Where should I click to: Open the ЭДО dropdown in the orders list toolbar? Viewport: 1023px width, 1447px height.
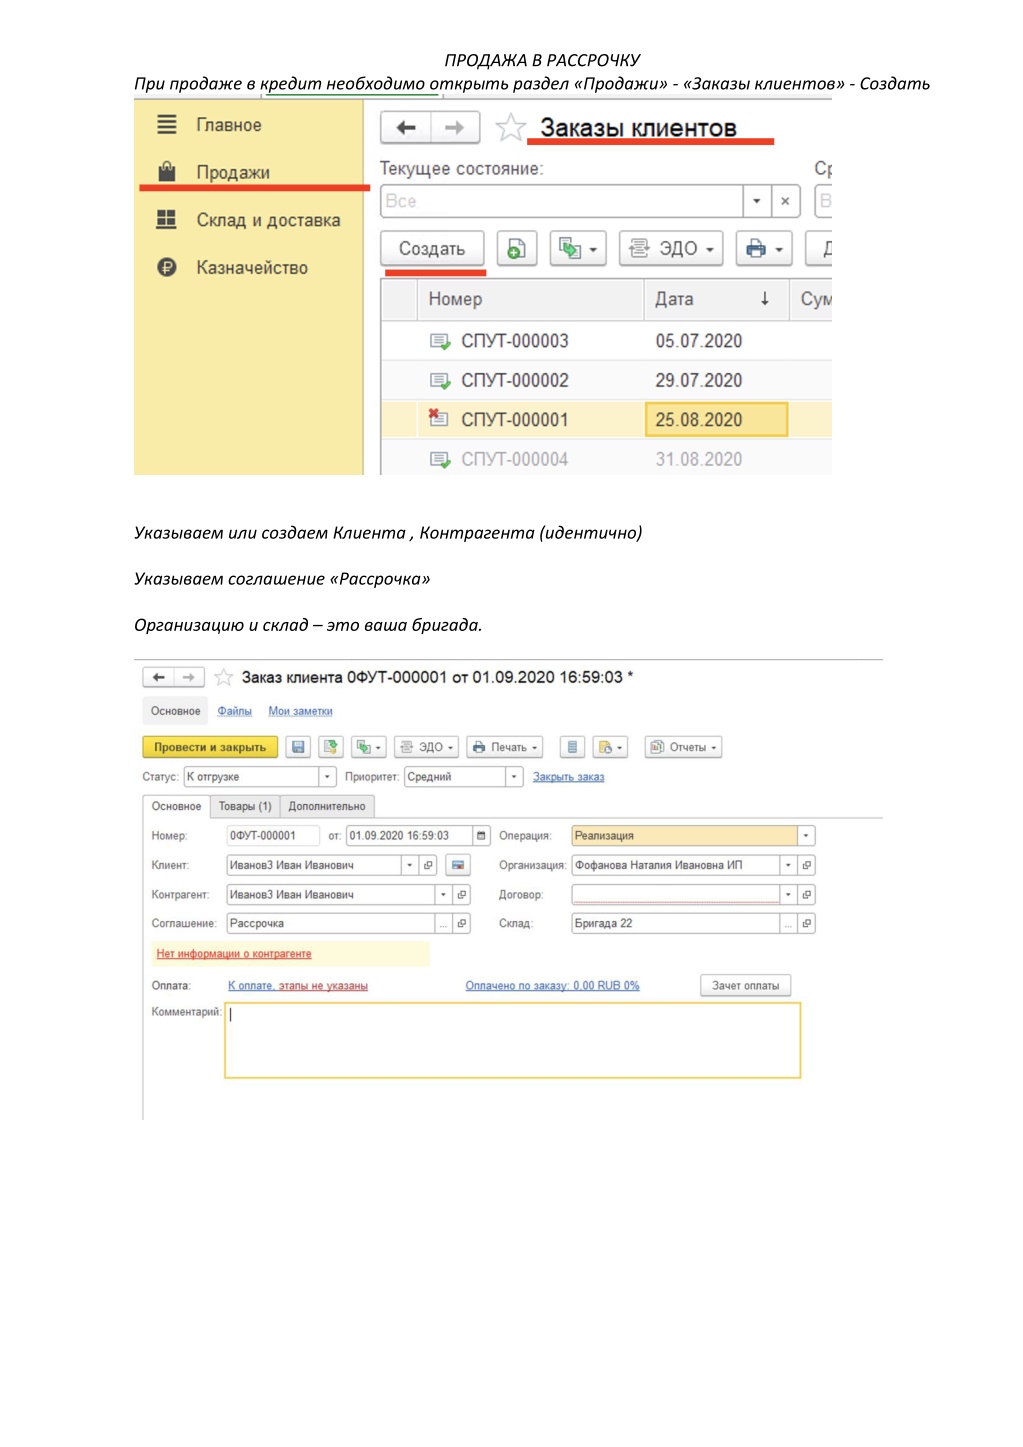(672, 248)
